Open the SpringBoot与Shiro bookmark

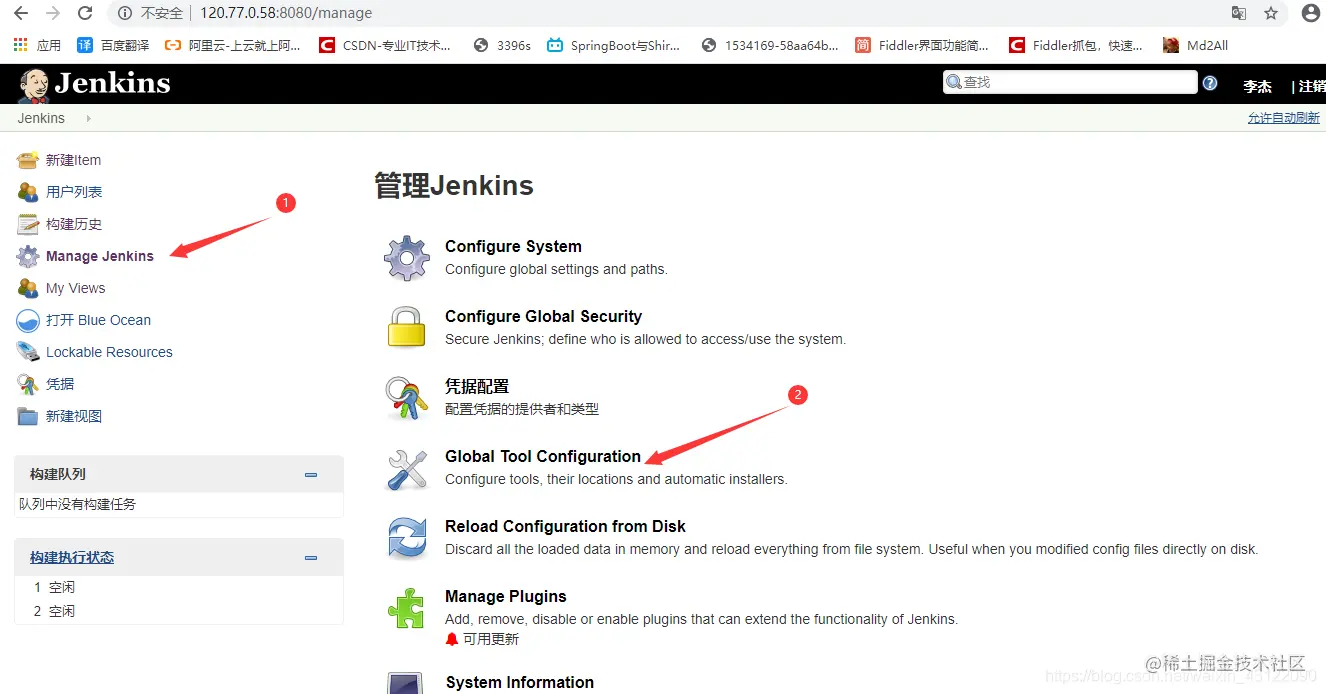[x=613, y=45]
